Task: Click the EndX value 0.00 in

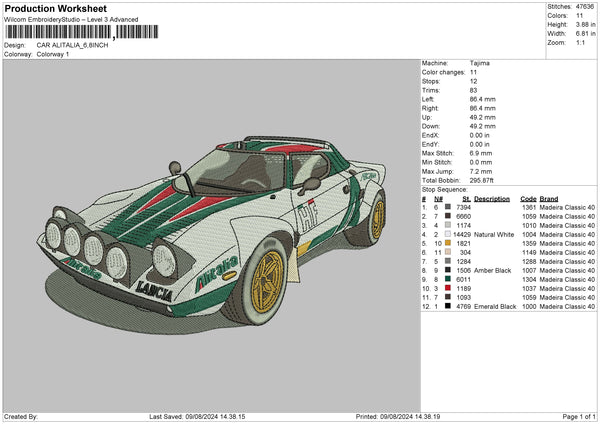Action: [479, 135]
